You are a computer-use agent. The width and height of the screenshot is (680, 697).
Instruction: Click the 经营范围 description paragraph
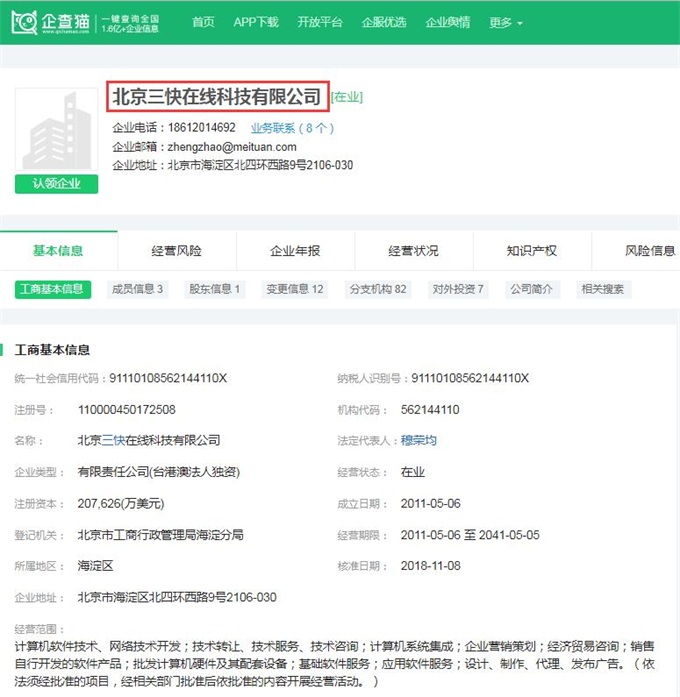[334, 664]
